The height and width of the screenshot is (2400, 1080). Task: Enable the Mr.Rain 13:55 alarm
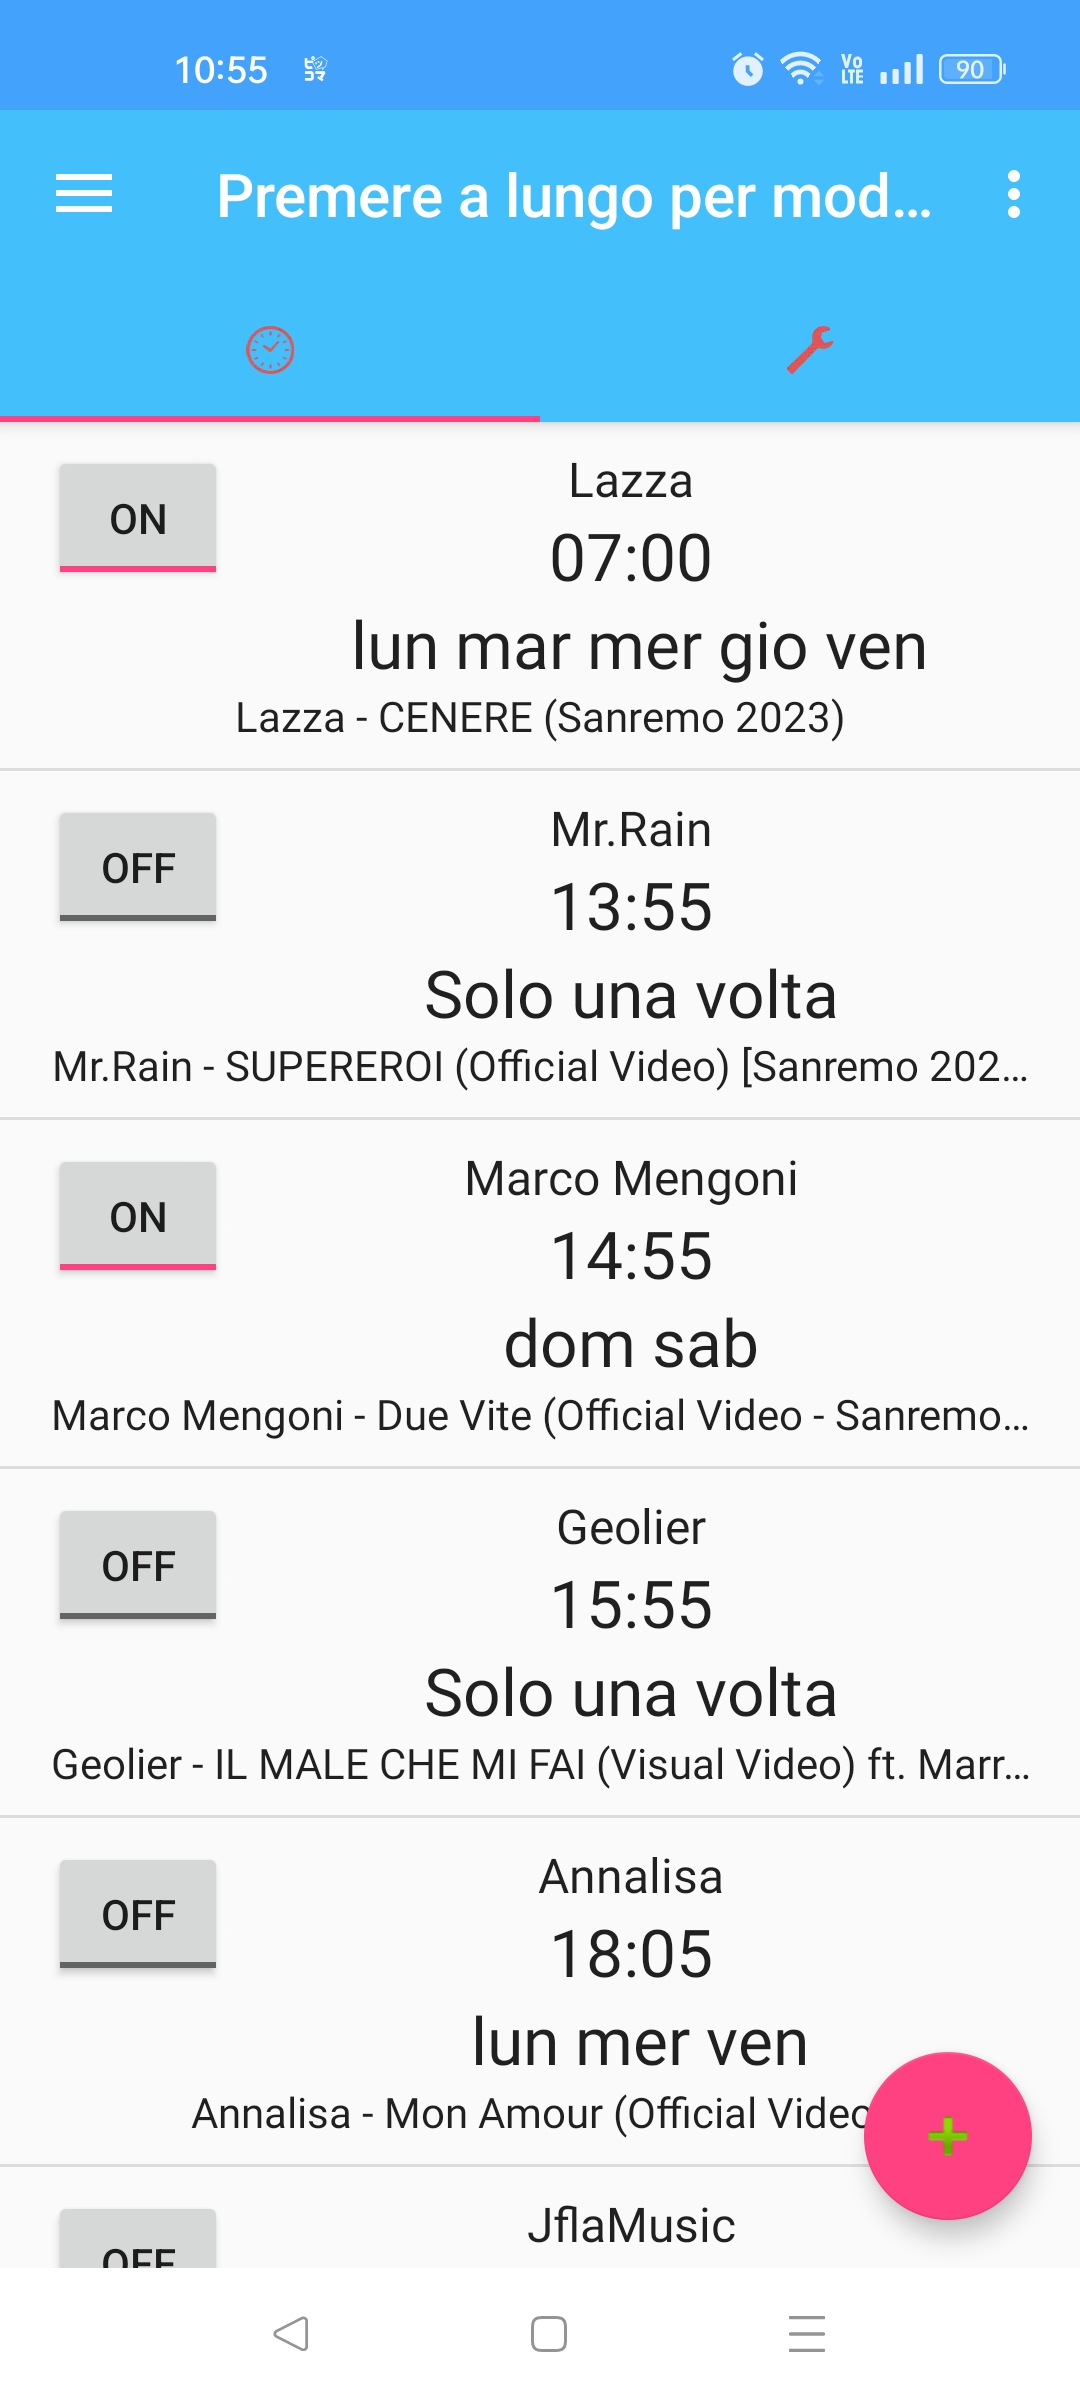point(138,867)
